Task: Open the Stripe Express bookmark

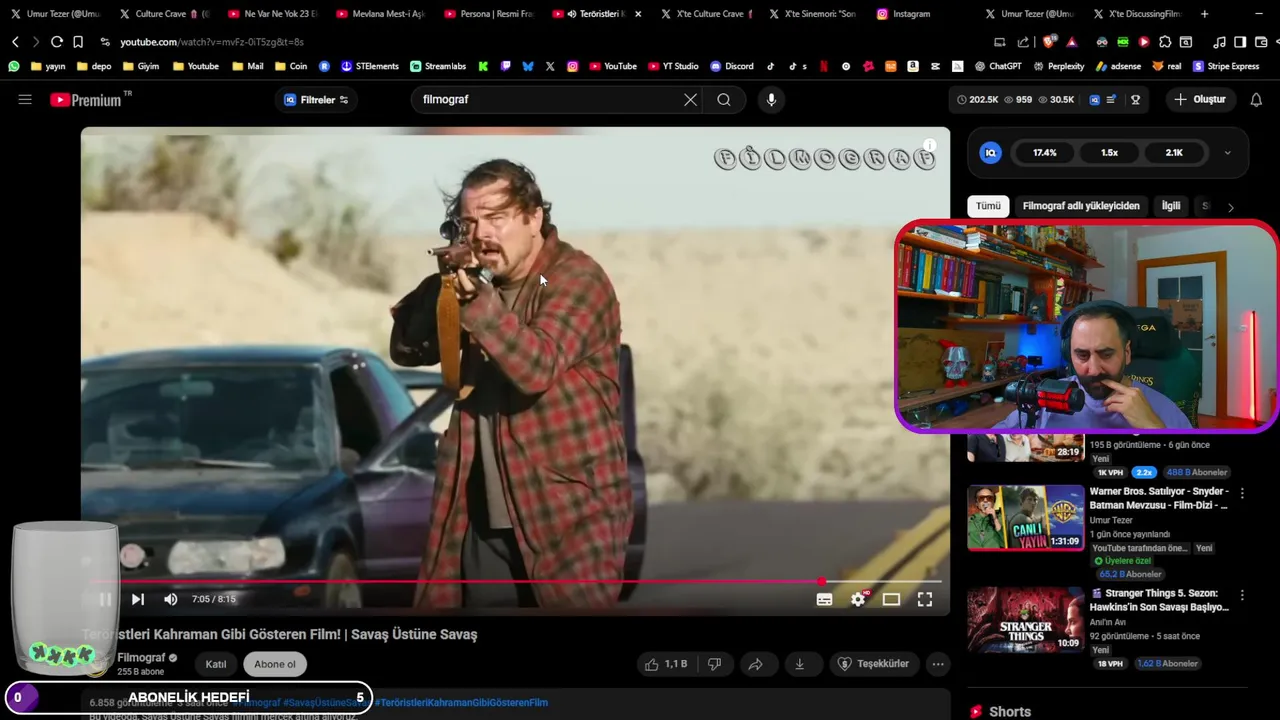Action: pyautogui.click(x=1226, y=66)
